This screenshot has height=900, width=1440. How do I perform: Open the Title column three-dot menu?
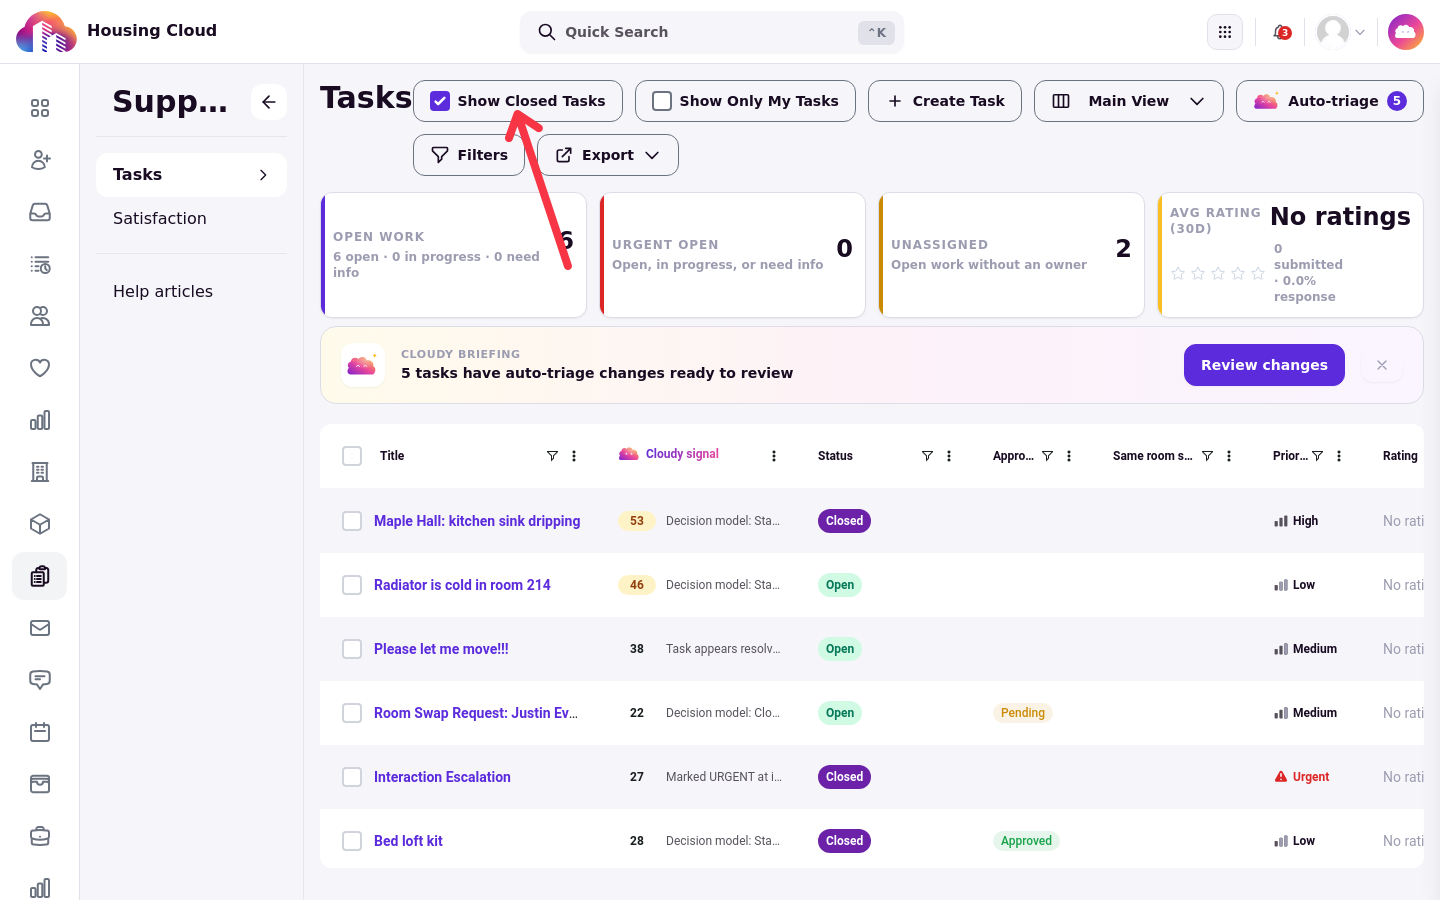[x=574, y=456]
